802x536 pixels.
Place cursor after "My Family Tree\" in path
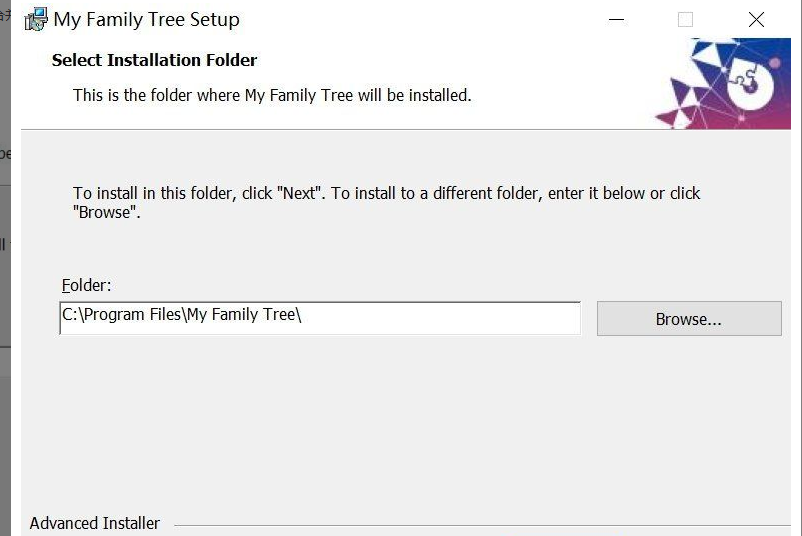(x=302, y=315)
